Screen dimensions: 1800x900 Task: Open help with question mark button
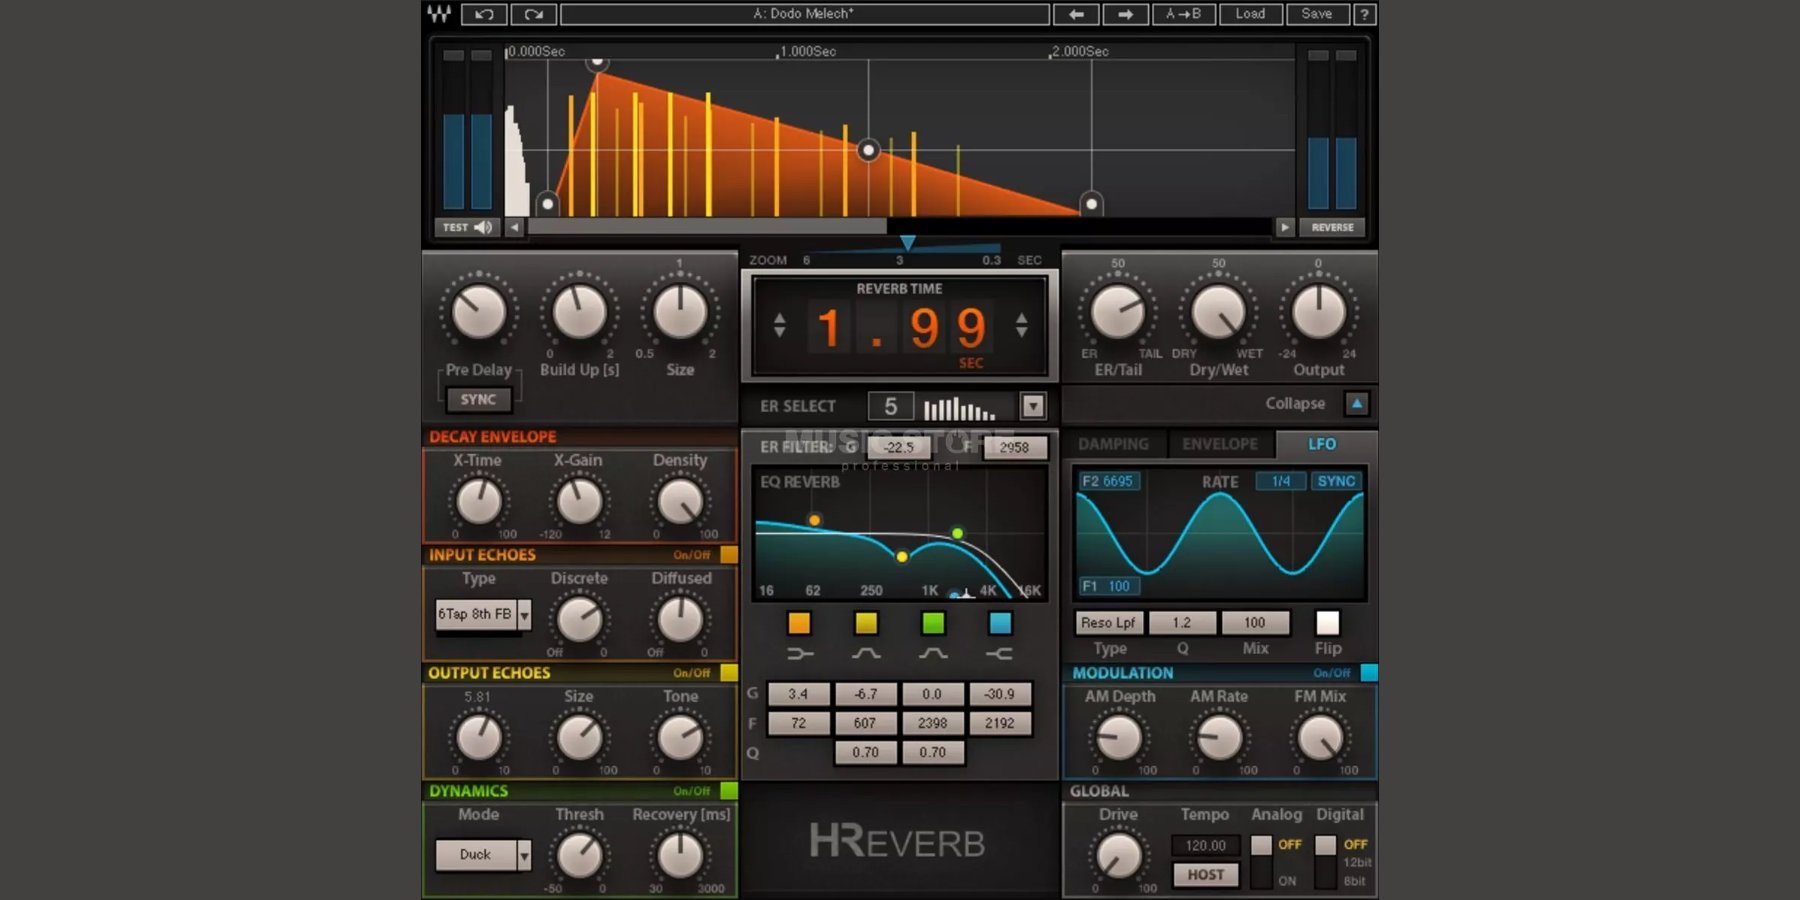tap(1364, 14)
